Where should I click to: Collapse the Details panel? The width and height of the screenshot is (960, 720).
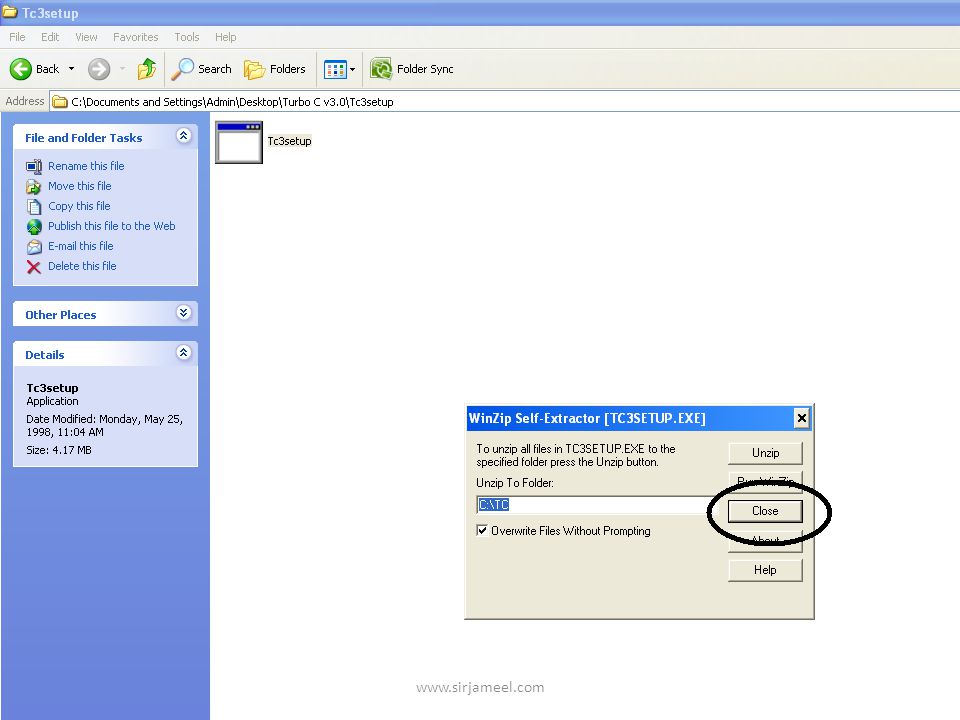coord(184,353)
